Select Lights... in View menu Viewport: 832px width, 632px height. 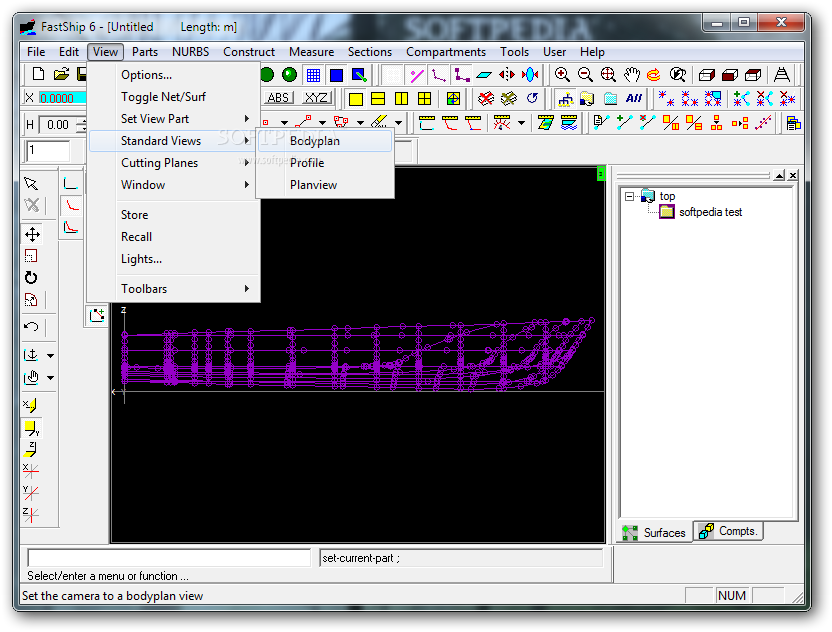pos(174,259)
